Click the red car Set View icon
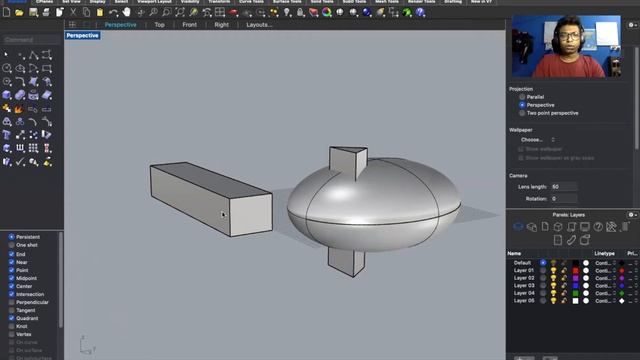 (x=233, y=13)
